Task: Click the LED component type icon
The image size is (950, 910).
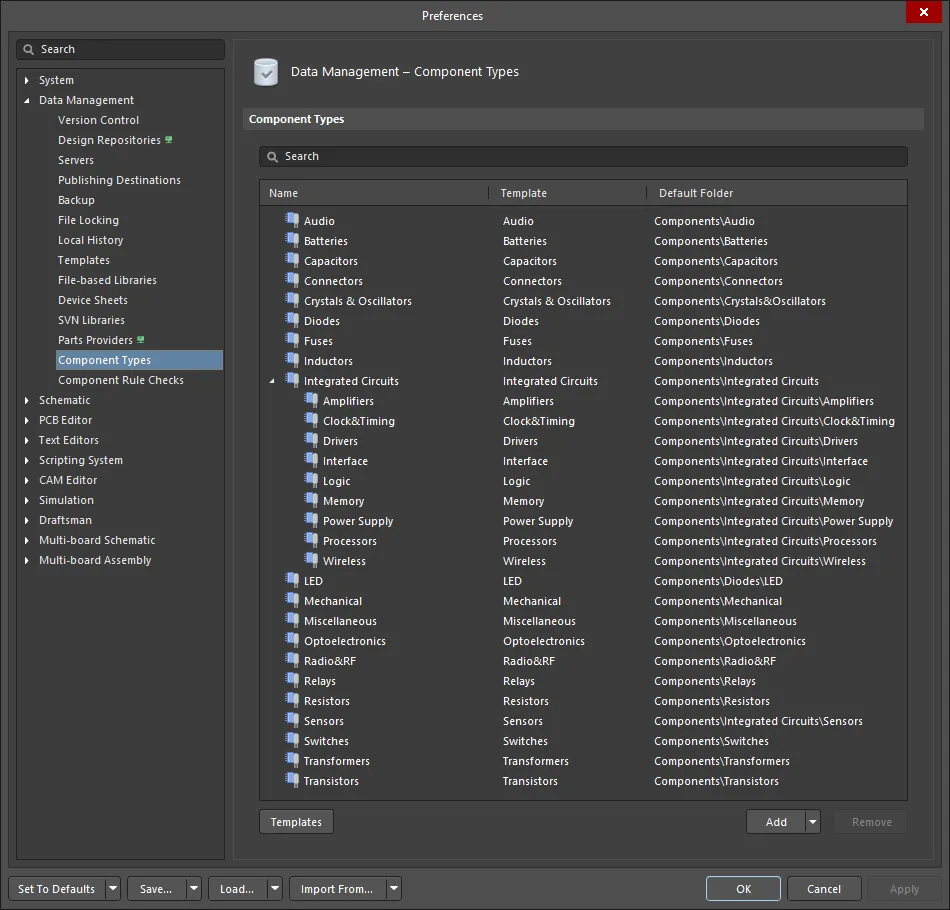Action: [x=293, y=580]
